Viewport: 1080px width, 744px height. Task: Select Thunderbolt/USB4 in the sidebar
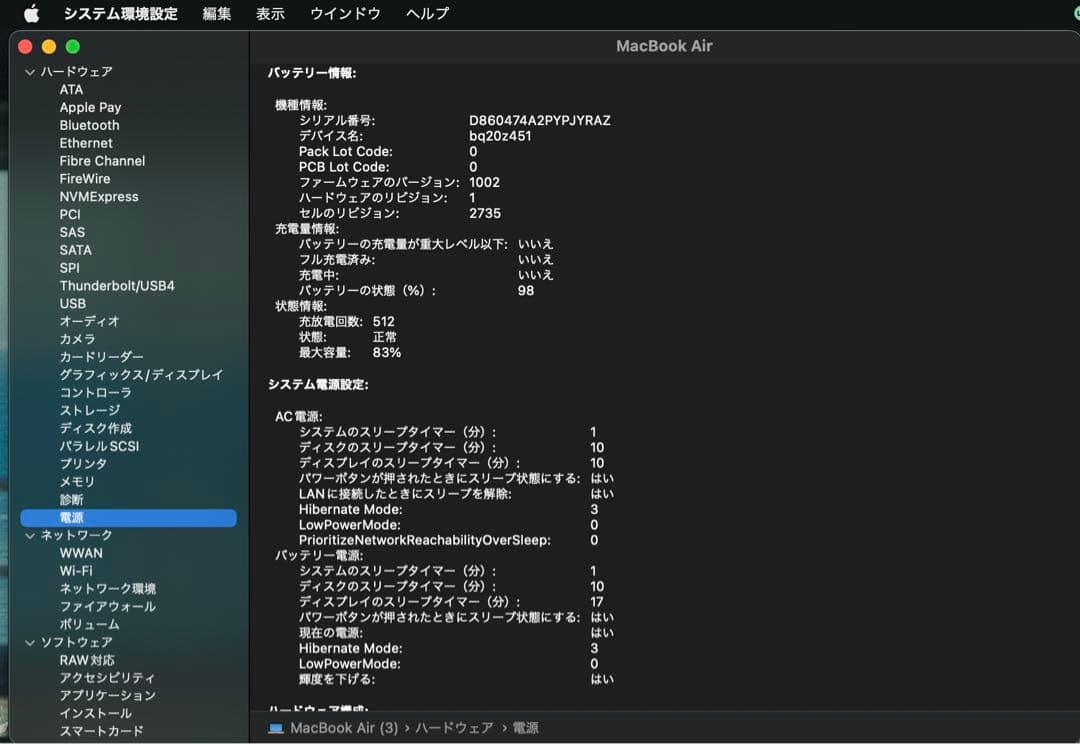coord(118,285)
